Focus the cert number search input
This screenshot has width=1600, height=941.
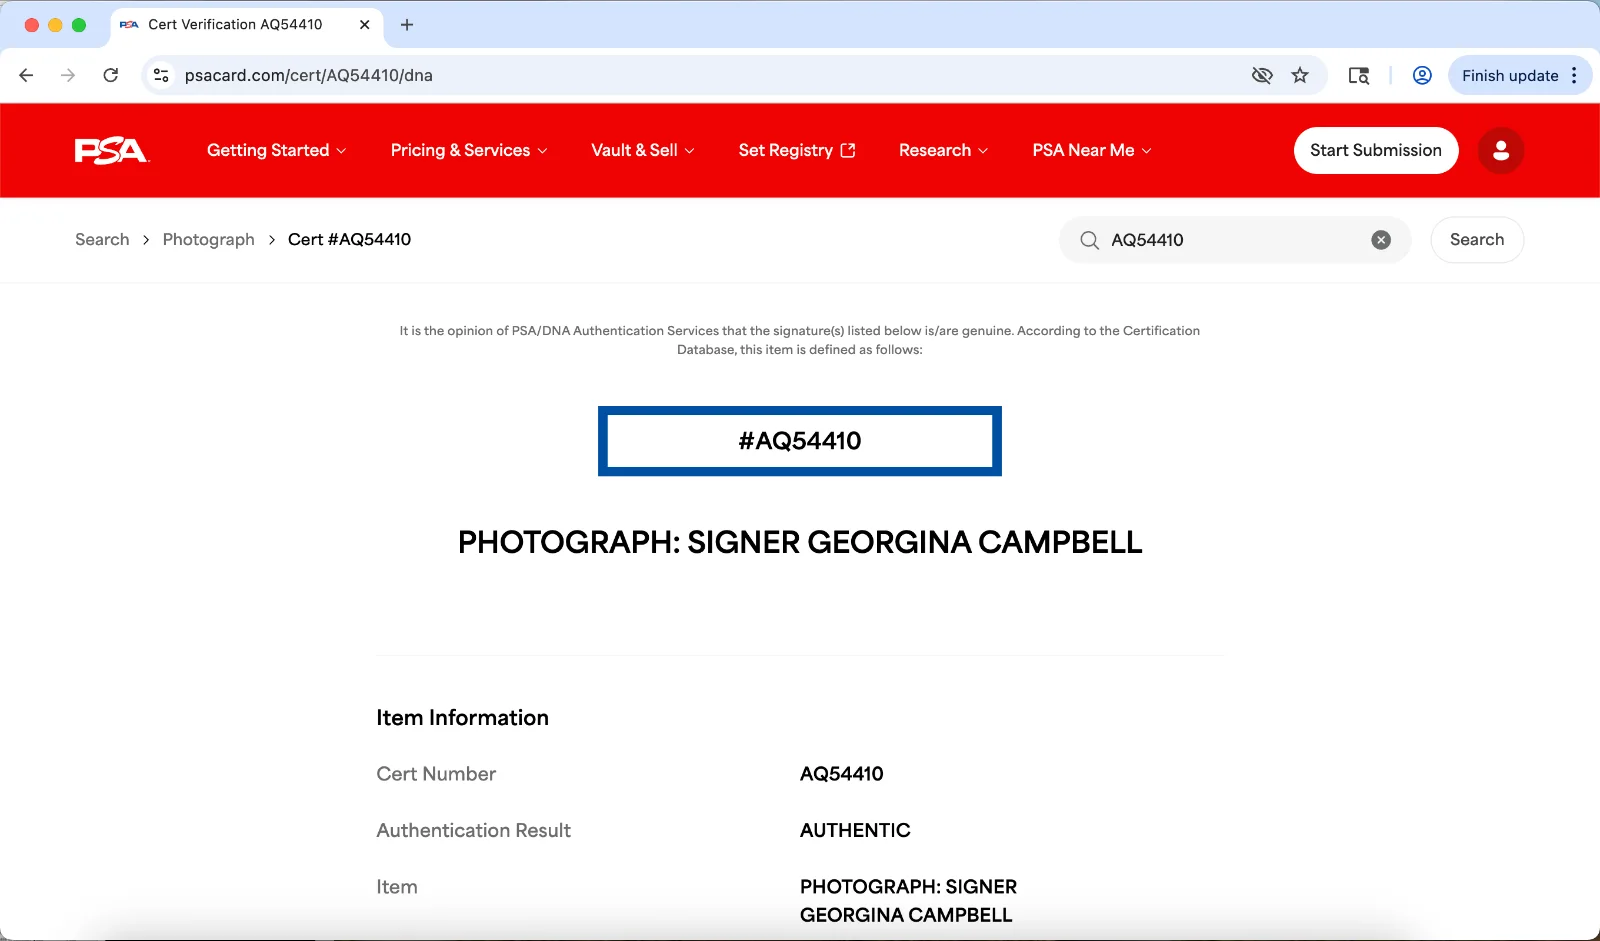[x=1235, y=240]
